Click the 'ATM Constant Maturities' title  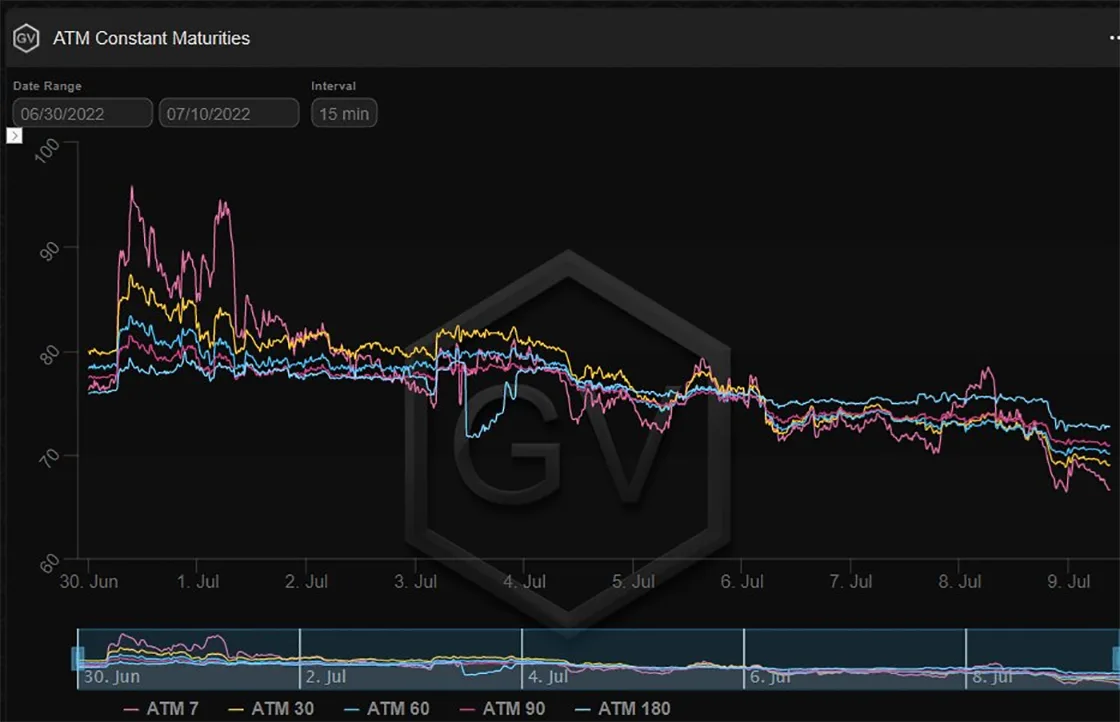click(151, 38)
